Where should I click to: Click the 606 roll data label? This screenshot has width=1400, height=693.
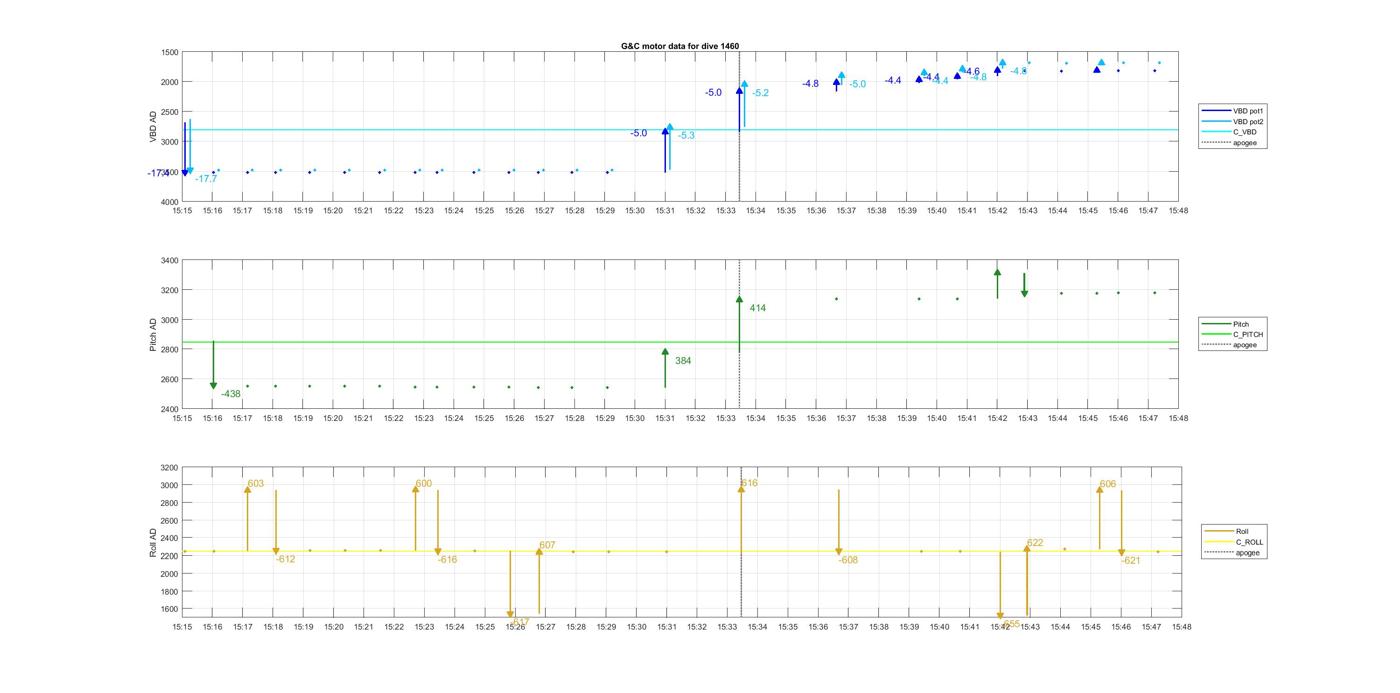pyautogui.click(x=1108, y=484)
